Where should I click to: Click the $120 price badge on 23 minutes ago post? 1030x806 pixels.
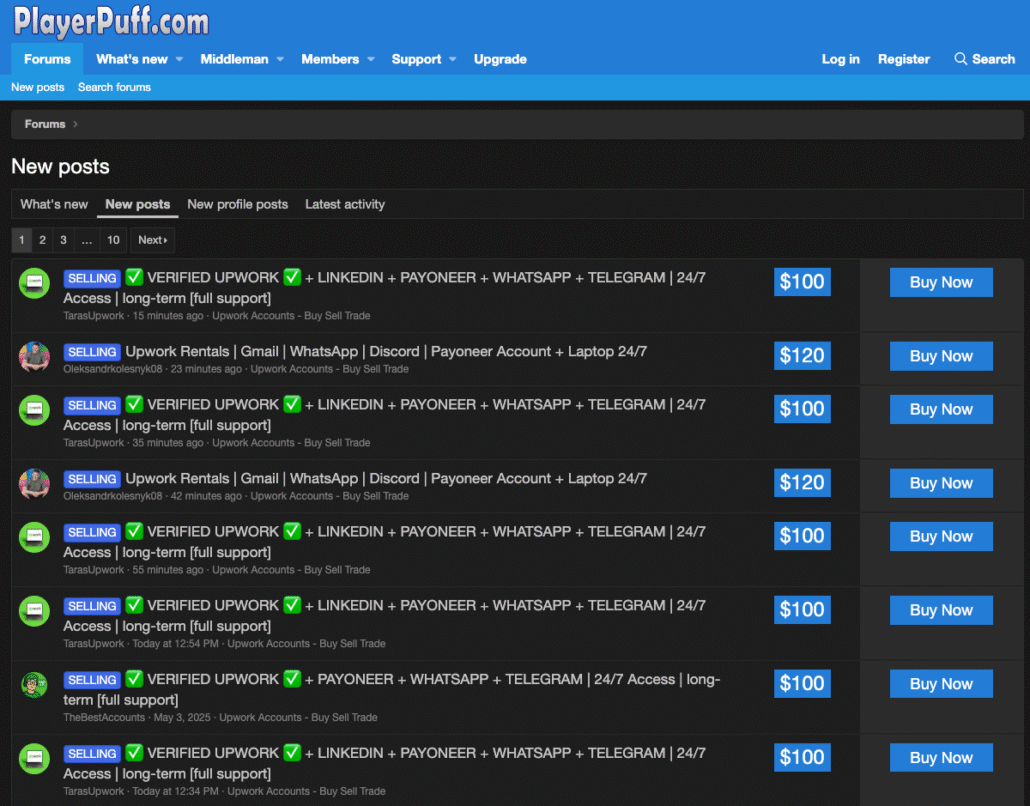(x=802, y=355)
